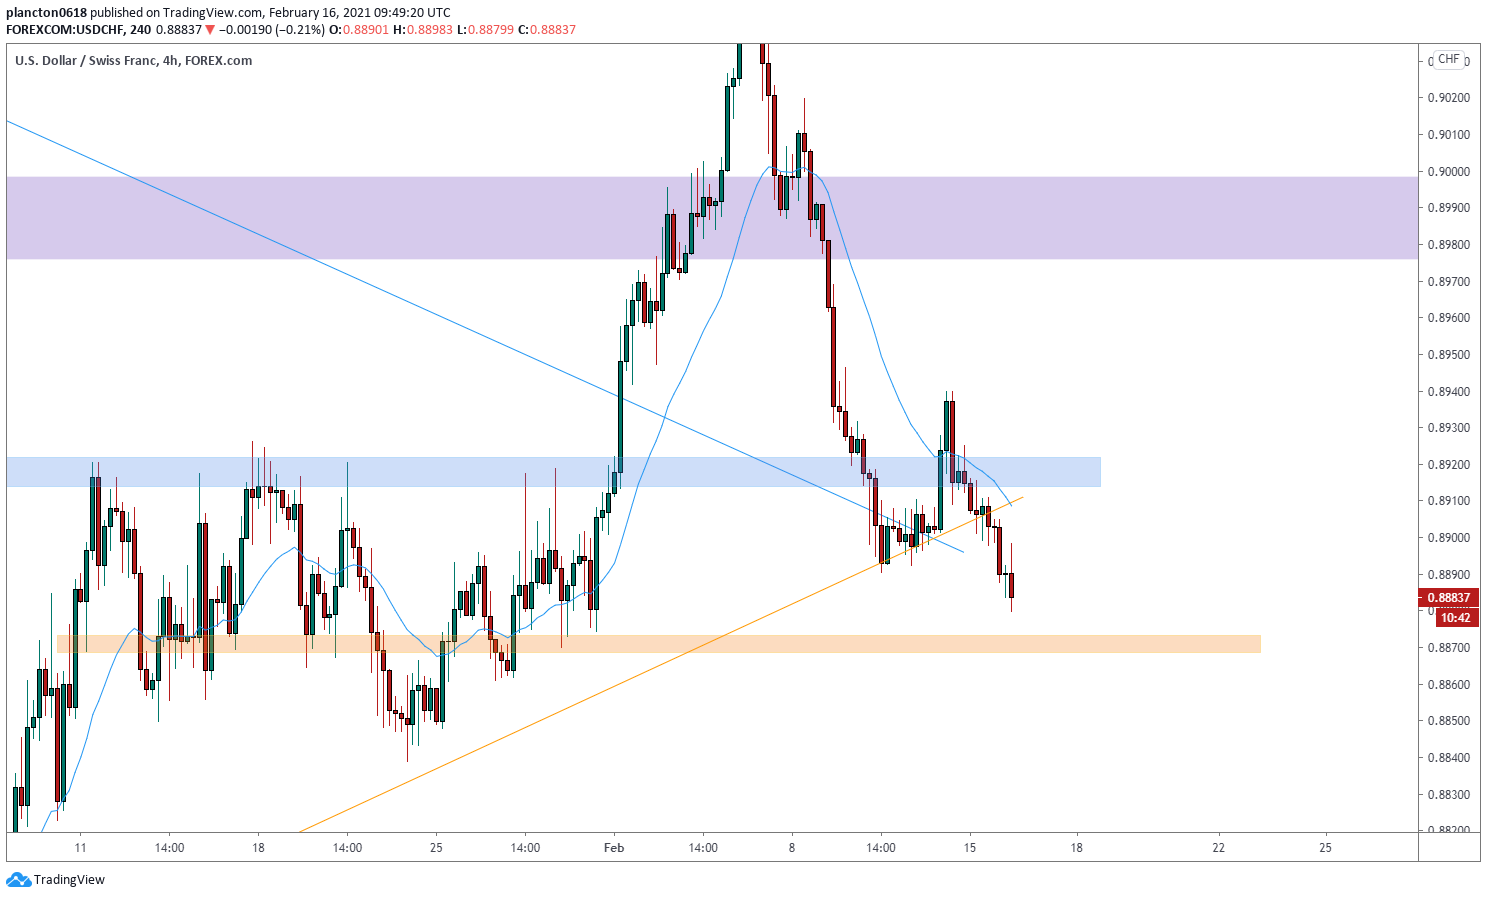Select the light blue horizontal zone rectangle
The image size is (1487, 898).
(553, 472)
